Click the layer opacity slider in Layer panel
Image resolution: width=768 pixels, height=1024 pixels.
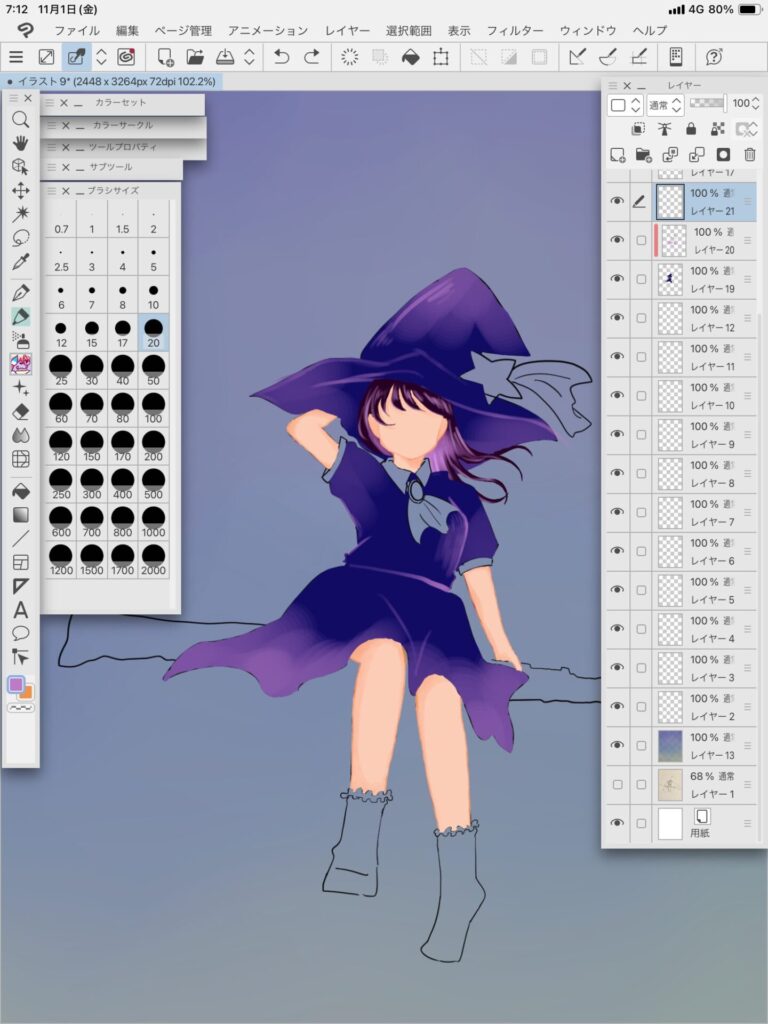[708, 103]
